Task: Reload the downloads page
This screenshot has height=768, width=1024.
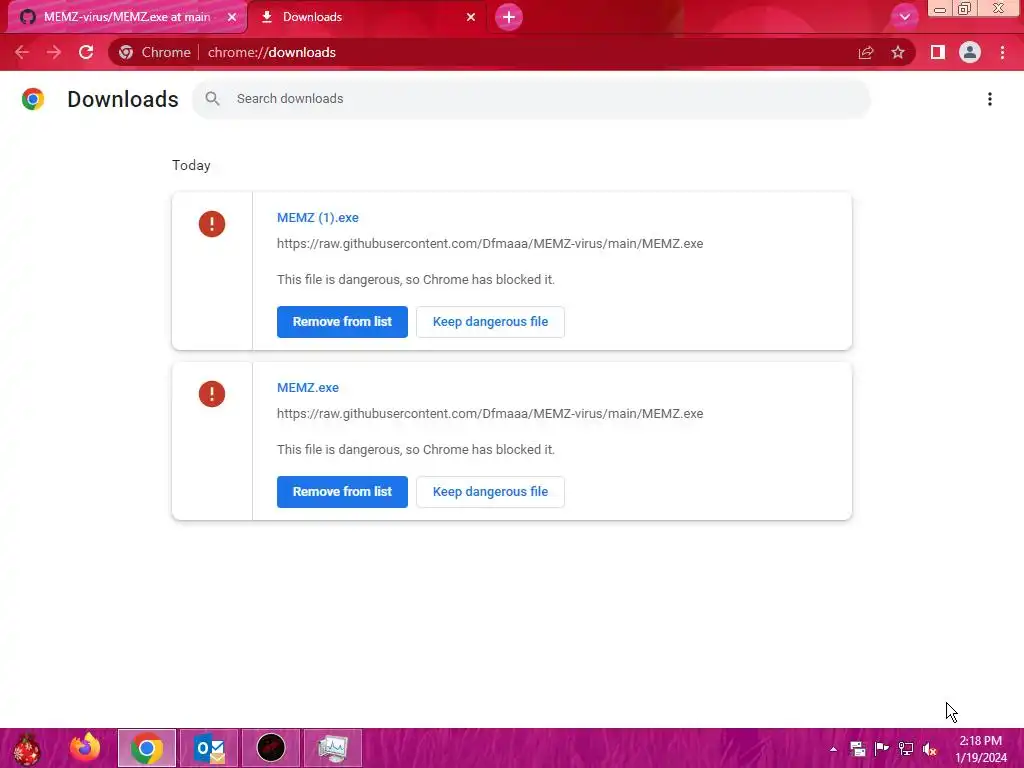Action: tap(86, 52)
